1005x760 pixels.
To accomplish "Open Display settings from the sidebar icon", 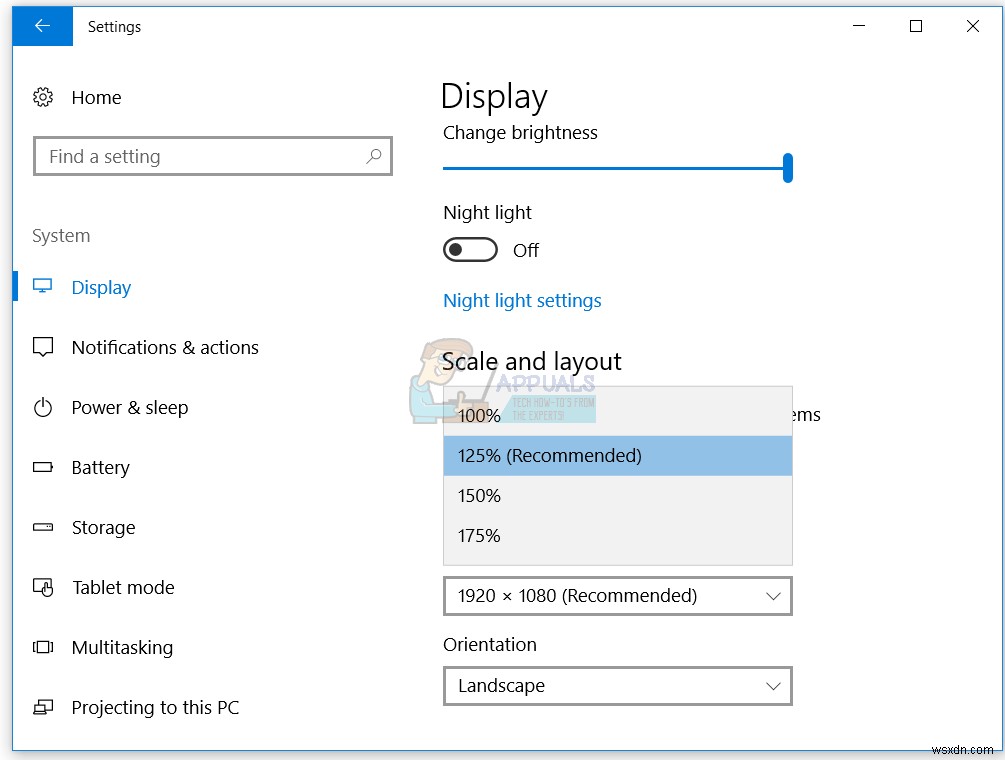I will (42, 287).
